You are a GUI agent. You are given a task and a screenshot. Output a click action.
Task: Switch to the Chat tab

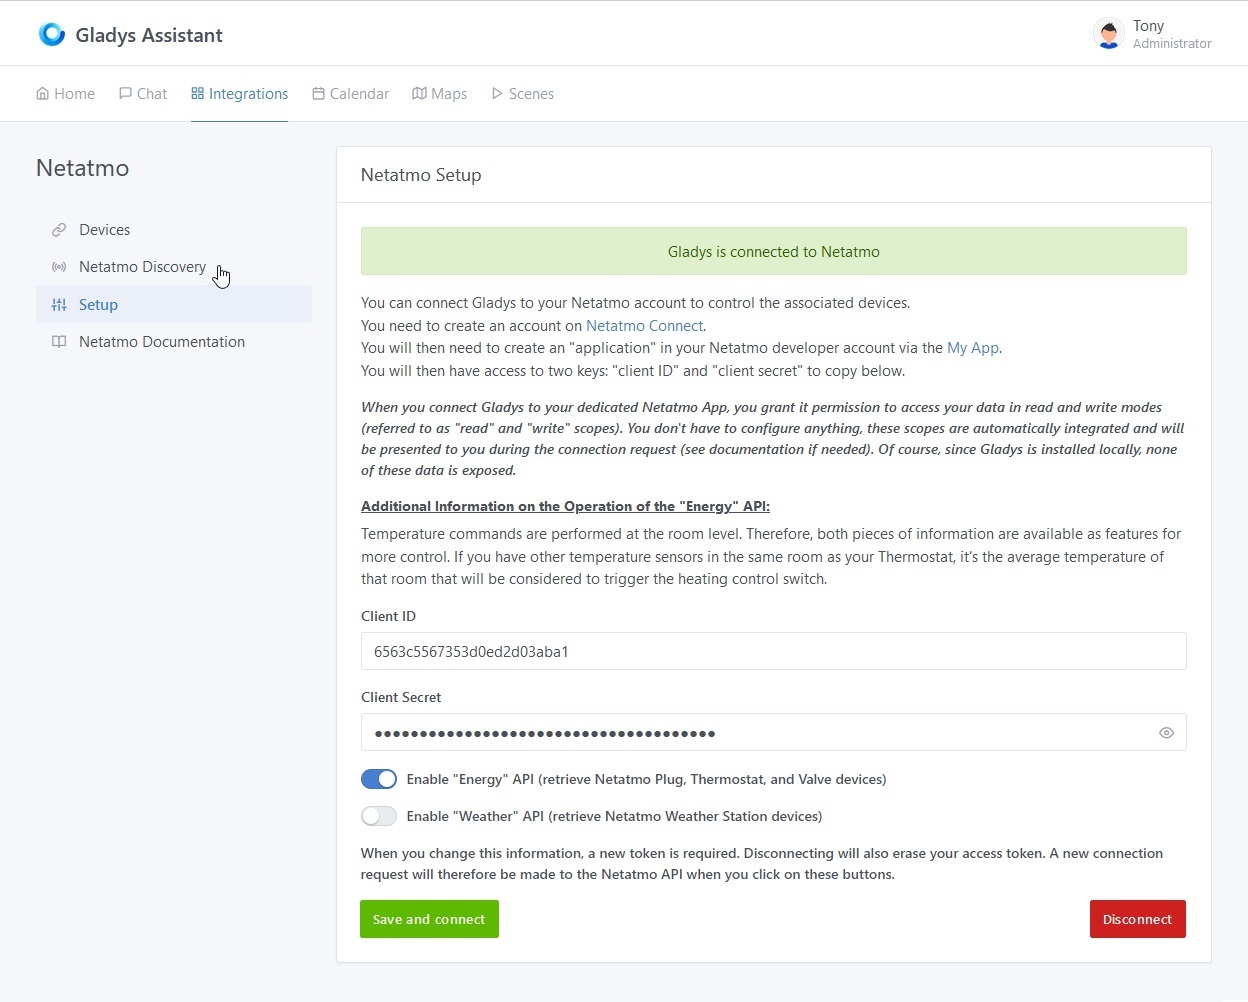(x=143, y=94)
